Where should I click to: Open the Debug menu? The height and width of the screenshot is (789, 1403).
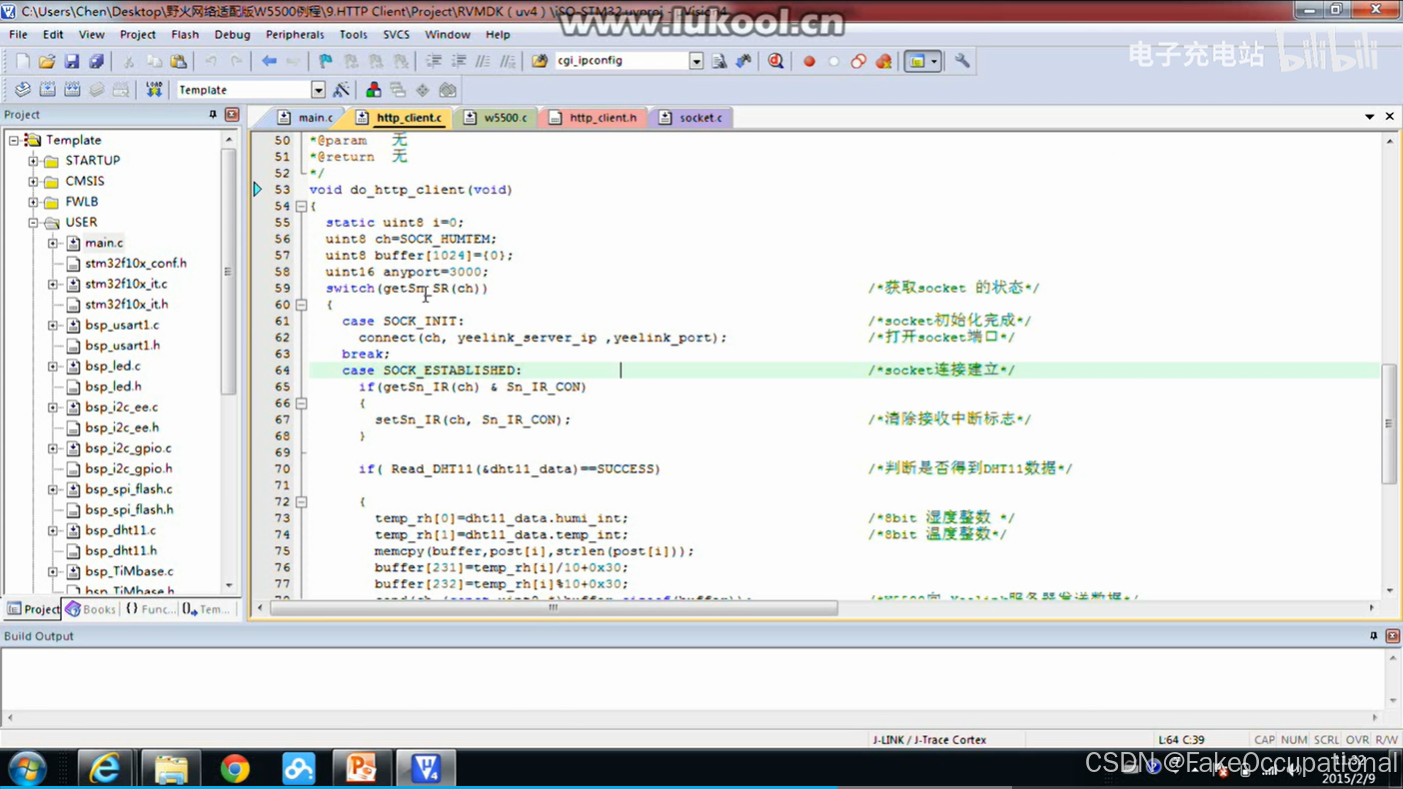(232, 34)
